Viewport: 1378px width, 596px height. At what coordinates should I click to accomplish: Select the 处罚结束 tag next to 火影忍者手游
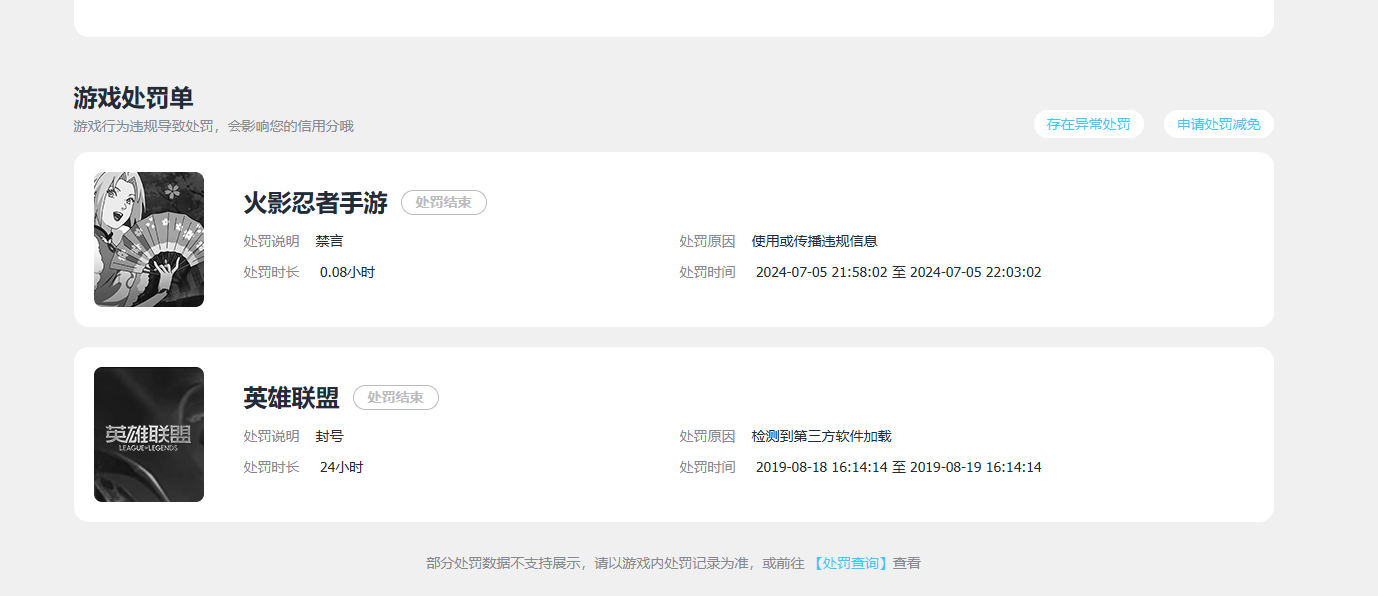click(x=443, y=202)
